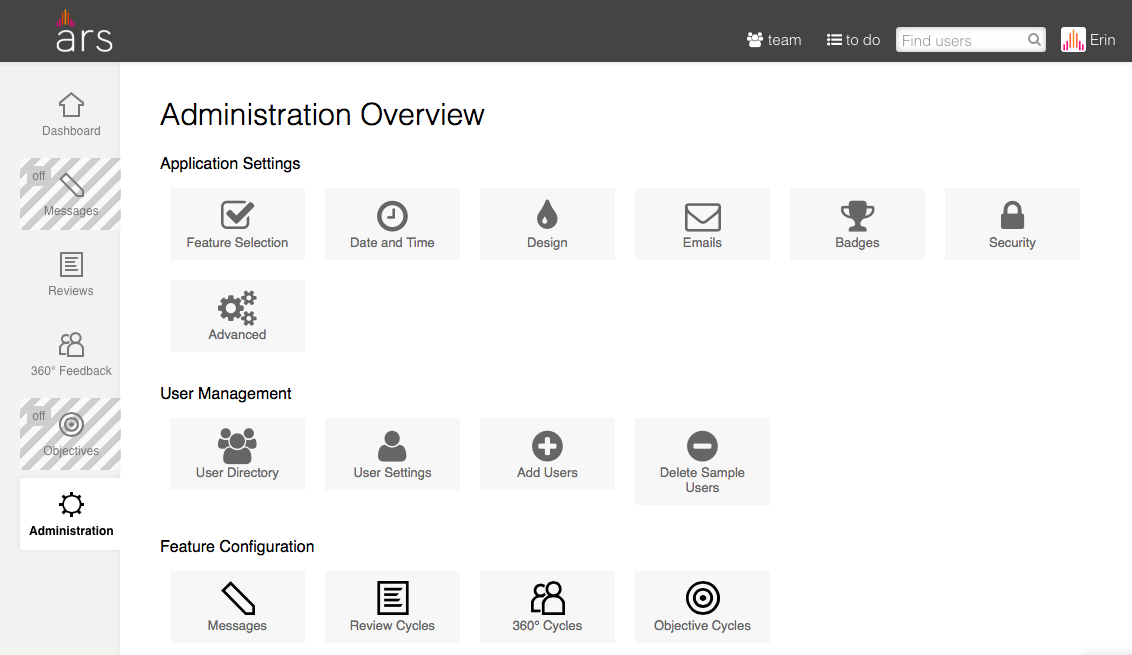Click the team link in header
Screen dimensions: 1132x655
(x=774, y=40)
